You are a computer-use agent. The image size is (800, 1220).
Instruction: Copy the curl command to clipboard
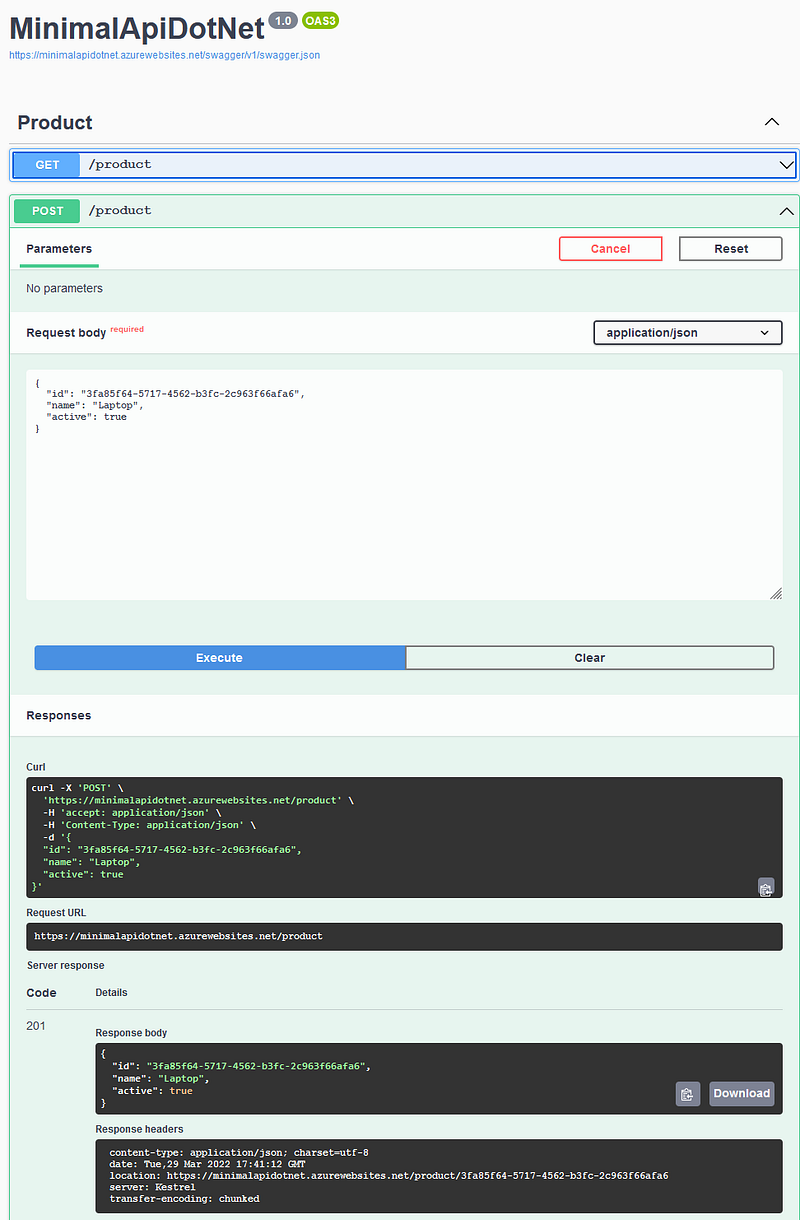766,887
